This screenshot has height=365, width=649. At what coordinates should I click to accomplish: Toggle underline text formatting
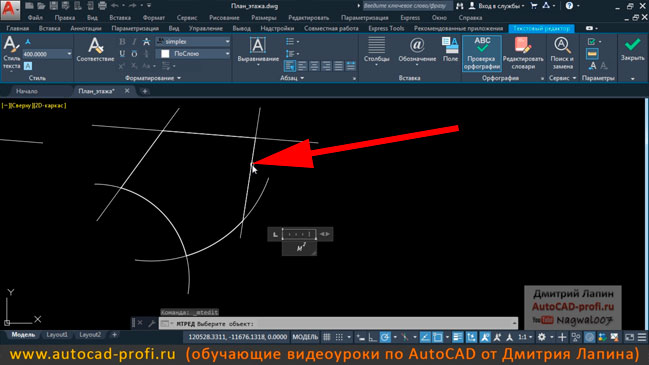tap(122, 54)
